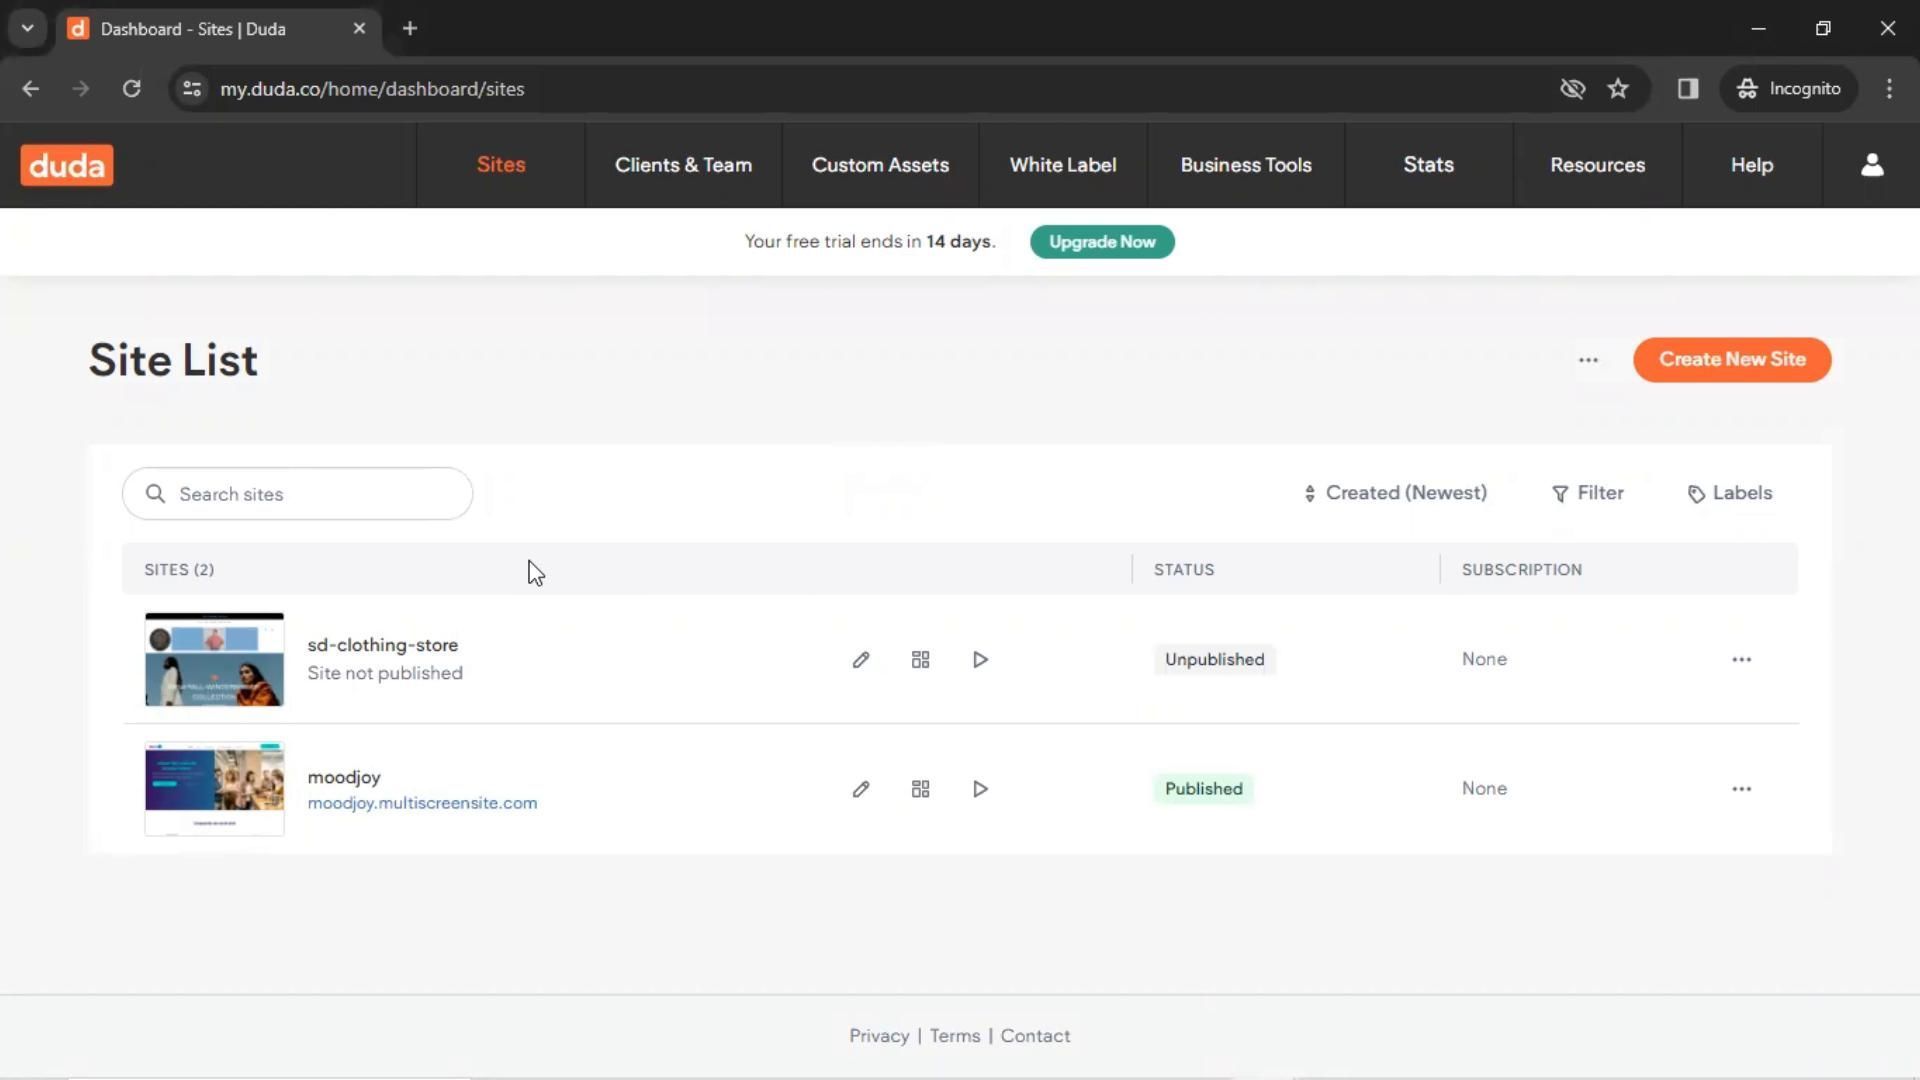Open the Filter options
Viewport: 1920px width, 1080px height.
[x=1587, y=493]
